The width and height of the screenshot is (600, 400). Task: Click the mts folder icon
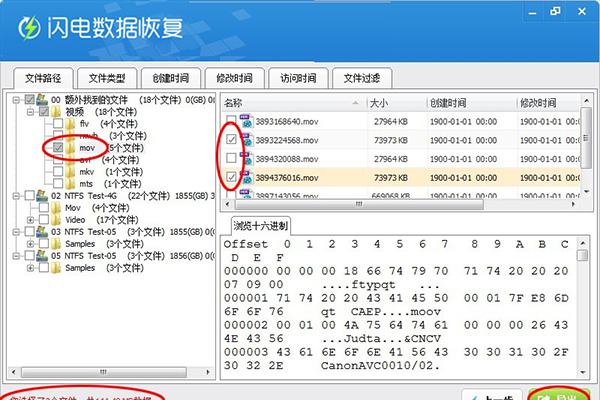tap(70, 184)
